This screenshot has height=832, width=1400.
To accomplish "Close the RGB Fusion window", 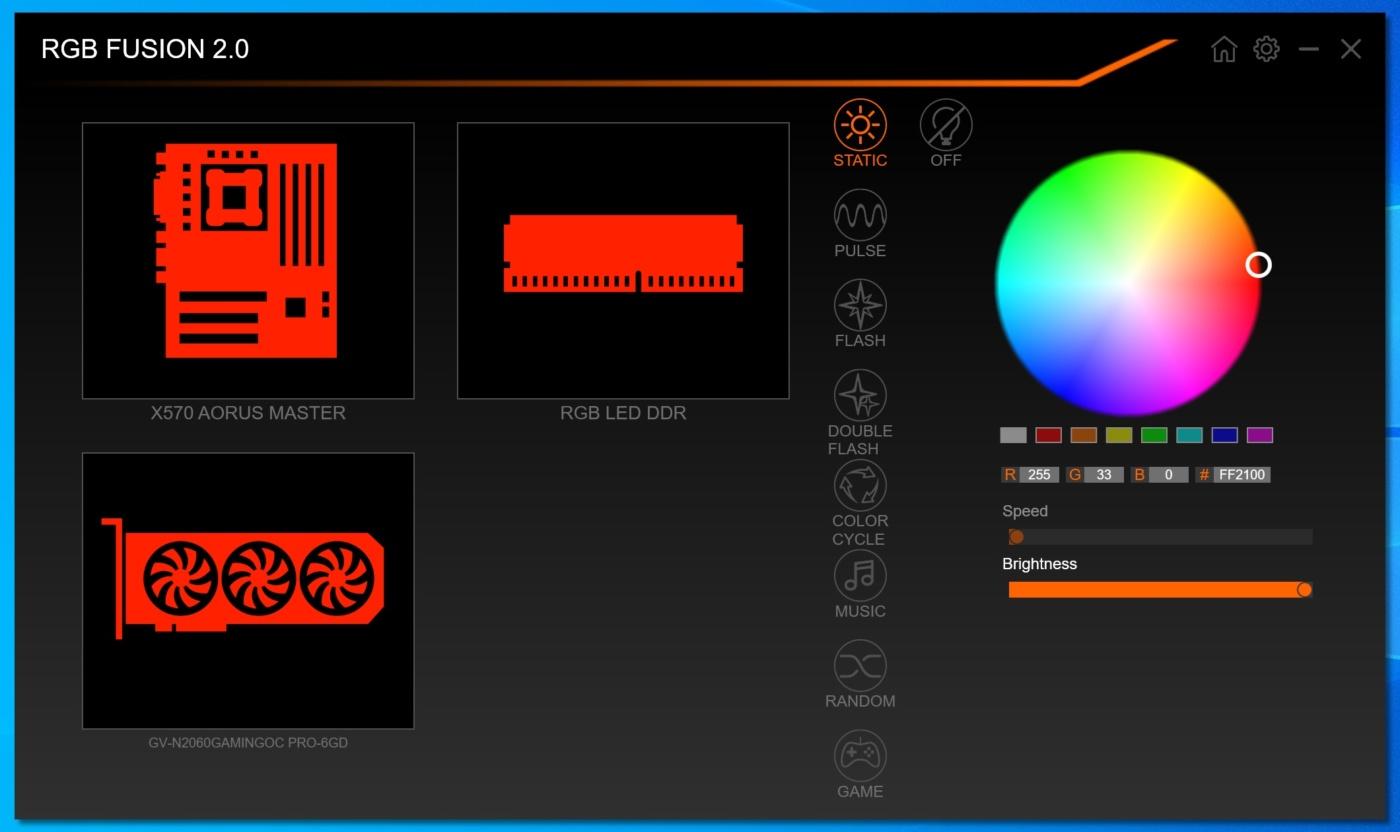I will pyautogui.click(x=1351, y=49).
